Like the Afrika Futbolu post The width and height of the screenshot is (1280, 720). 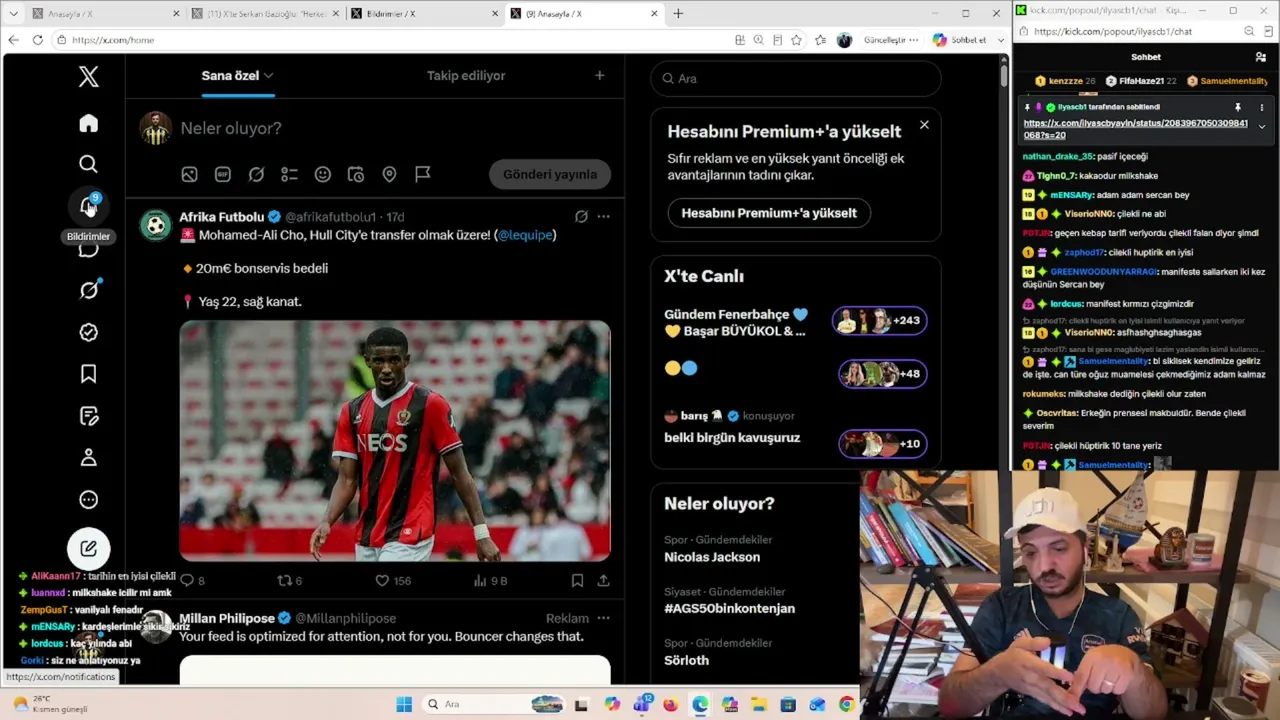tap(392, 580)
